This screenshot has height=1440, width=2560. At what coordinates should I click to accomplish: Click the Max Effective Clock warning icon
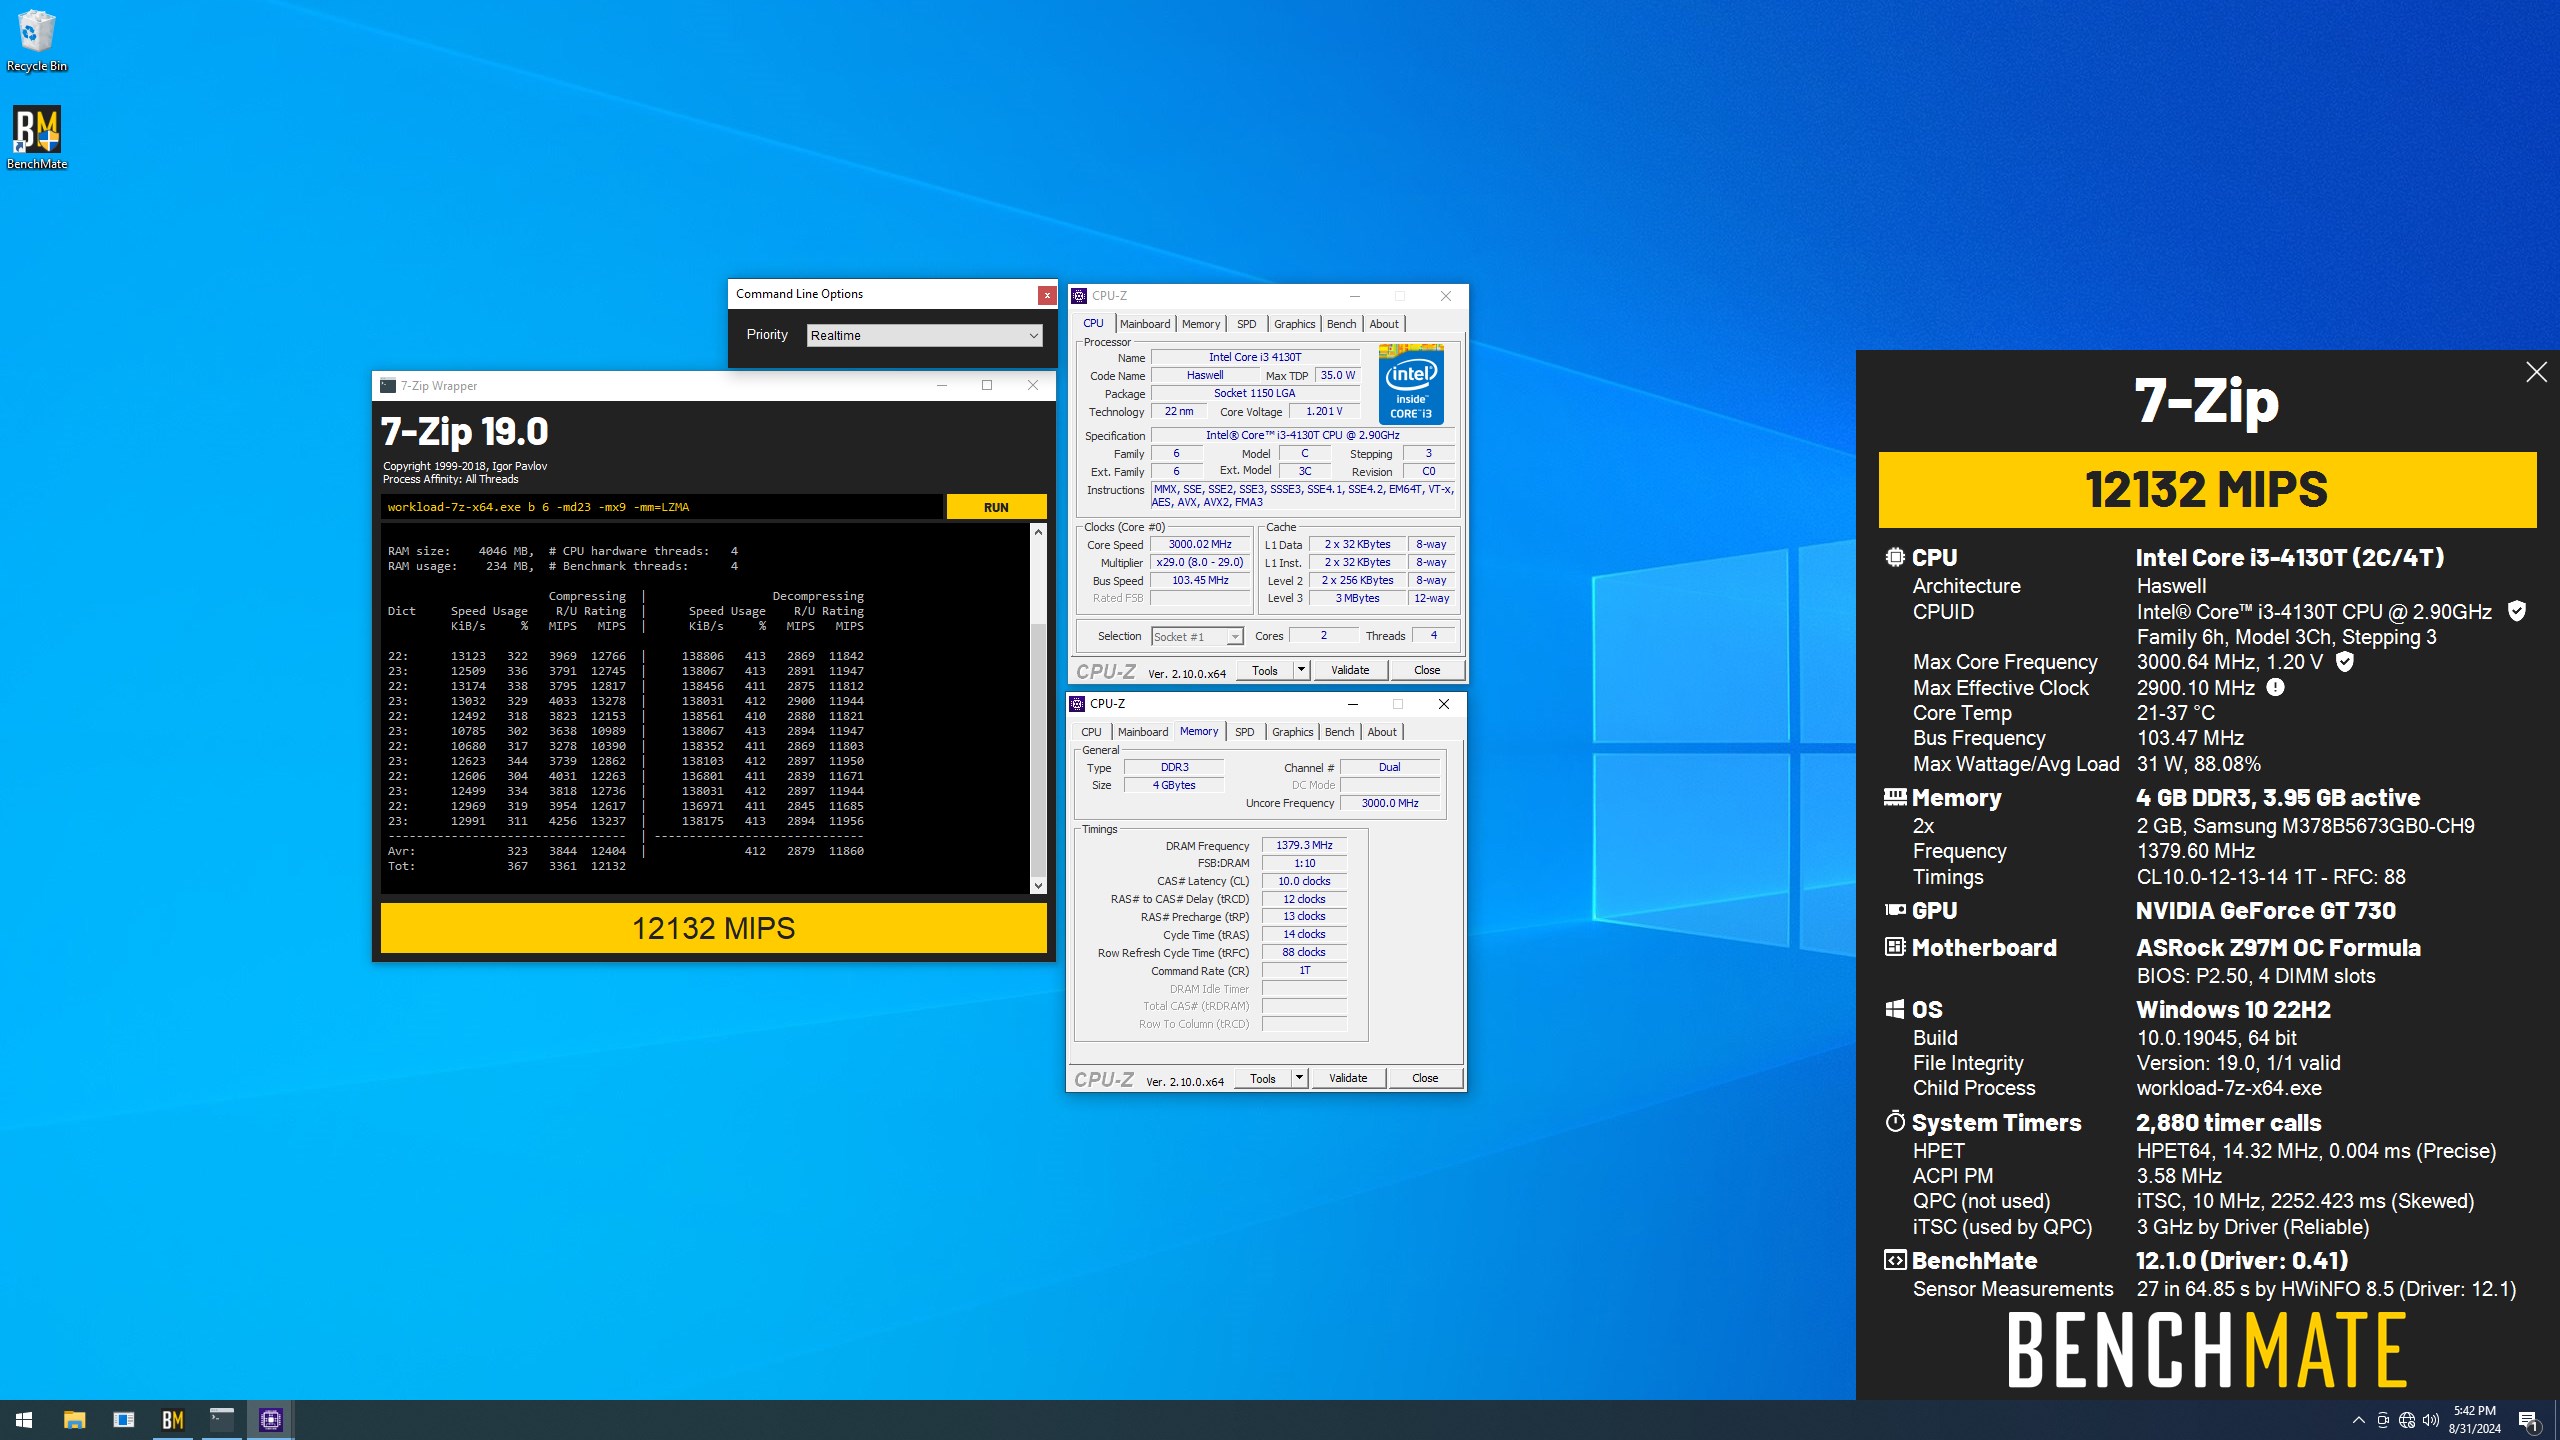tap(2275, 687)
